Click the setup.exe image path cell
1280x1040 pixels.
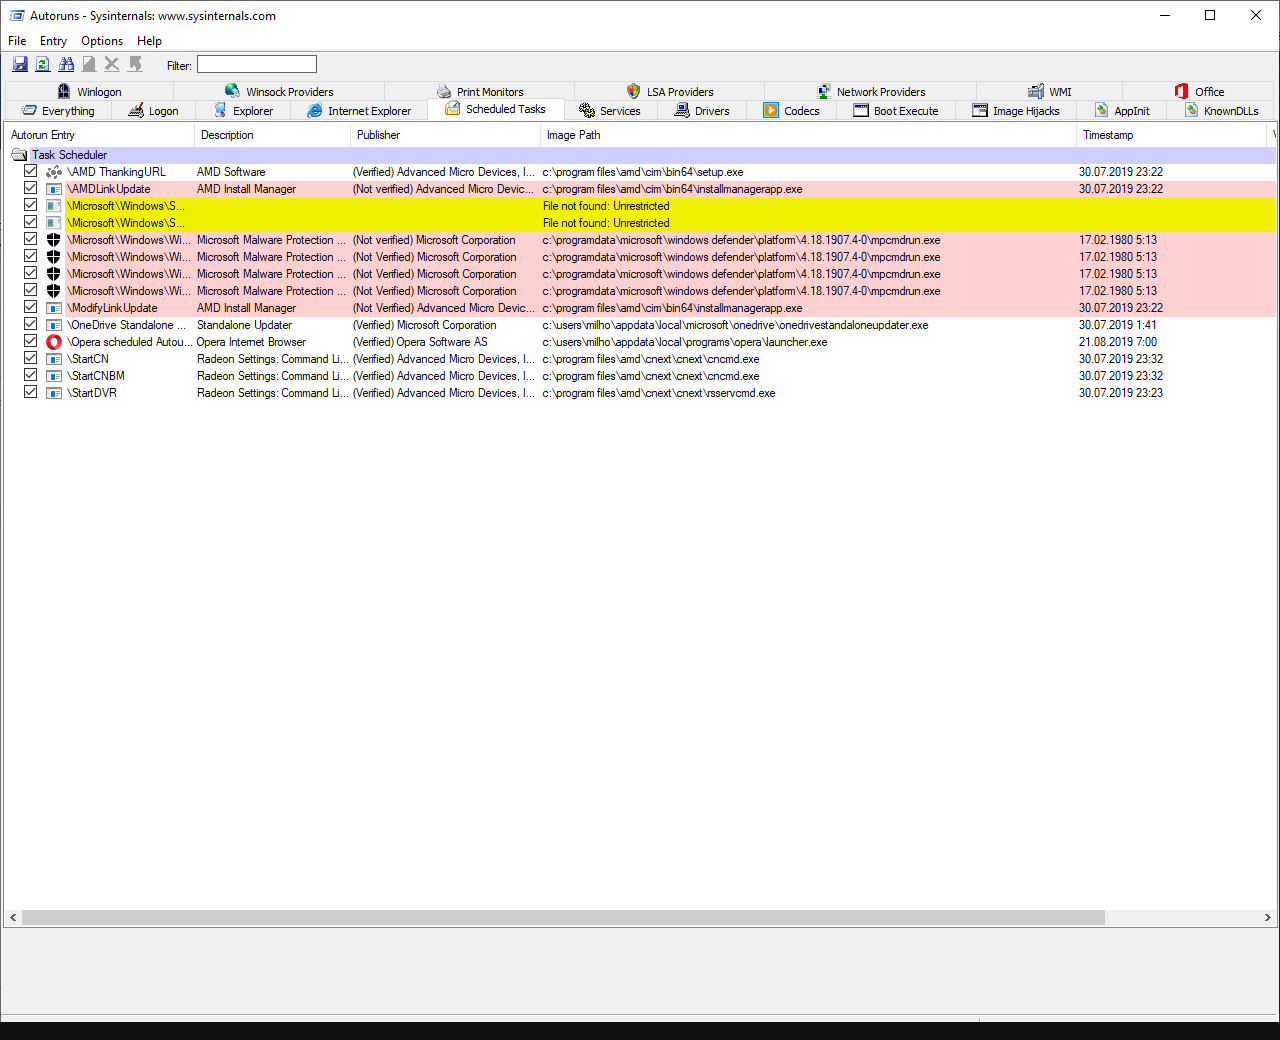[643, 172]
